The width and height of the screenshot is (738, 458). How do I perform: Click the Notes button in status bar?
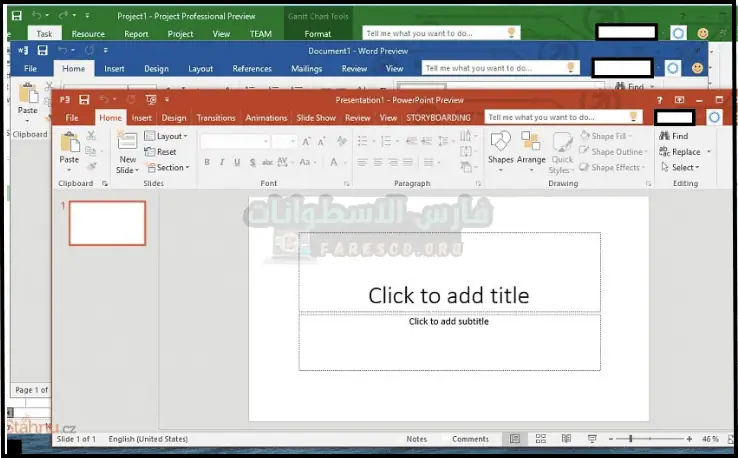pos(416,439)
